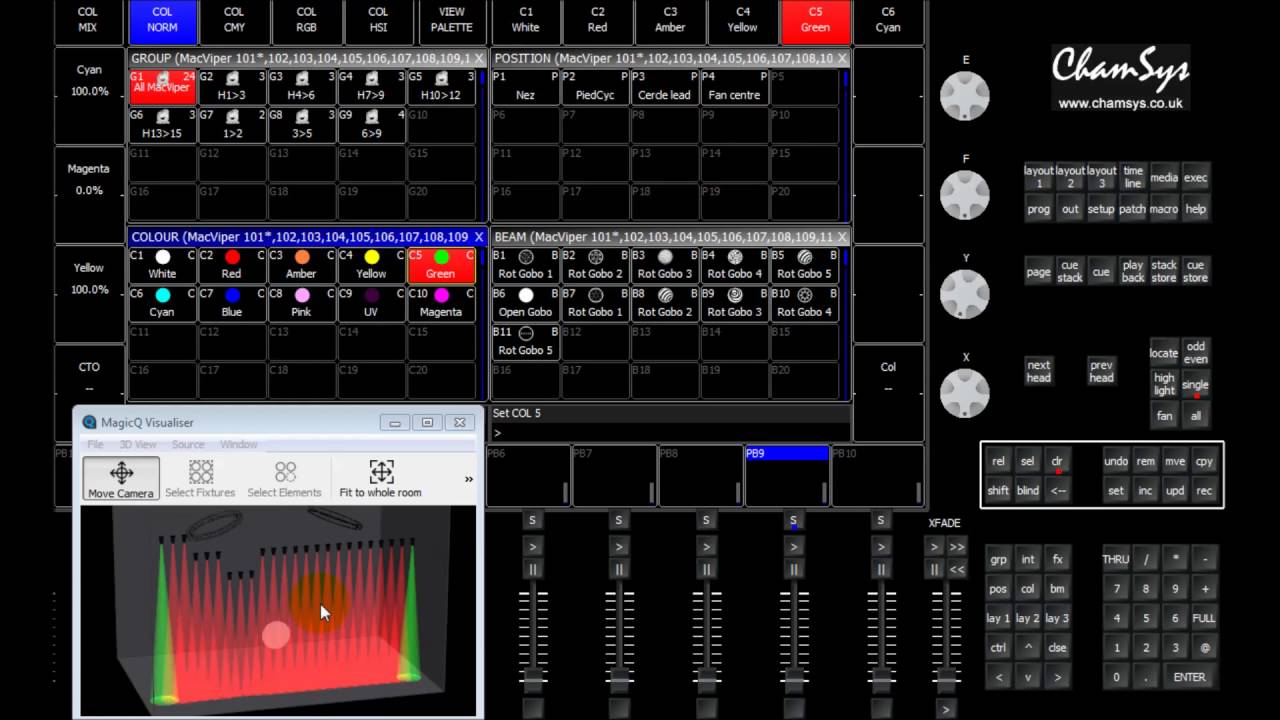
Task: Click the setup button
Action: coord(1101,209)
